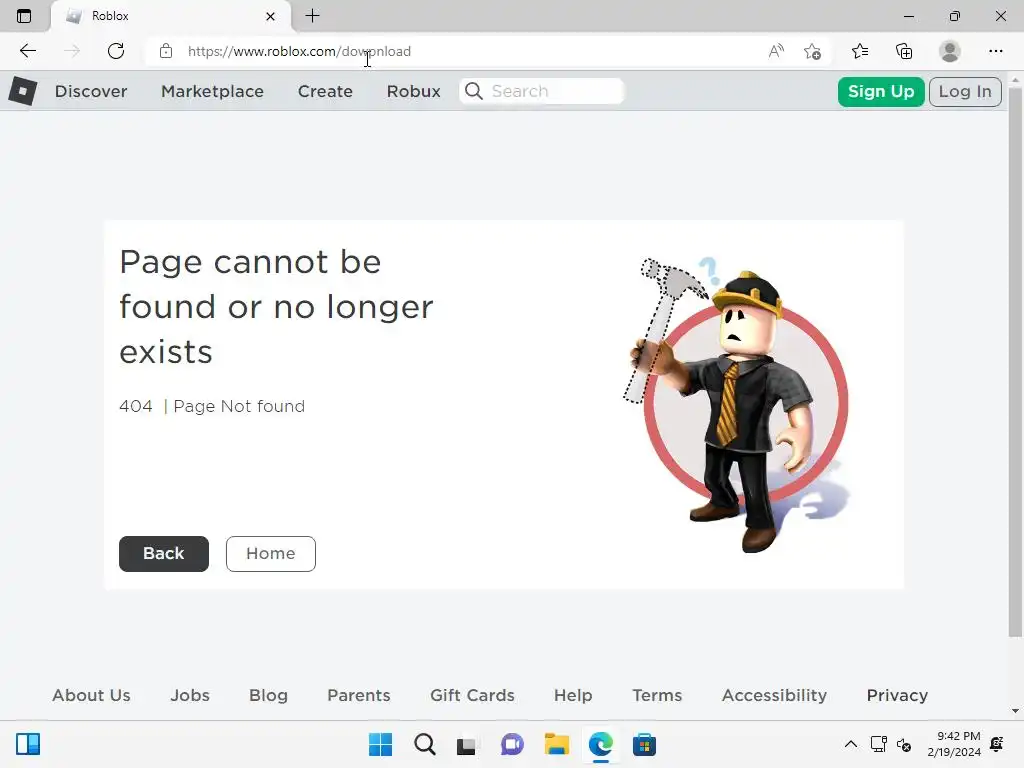Go to the Create section

[325, 91]
